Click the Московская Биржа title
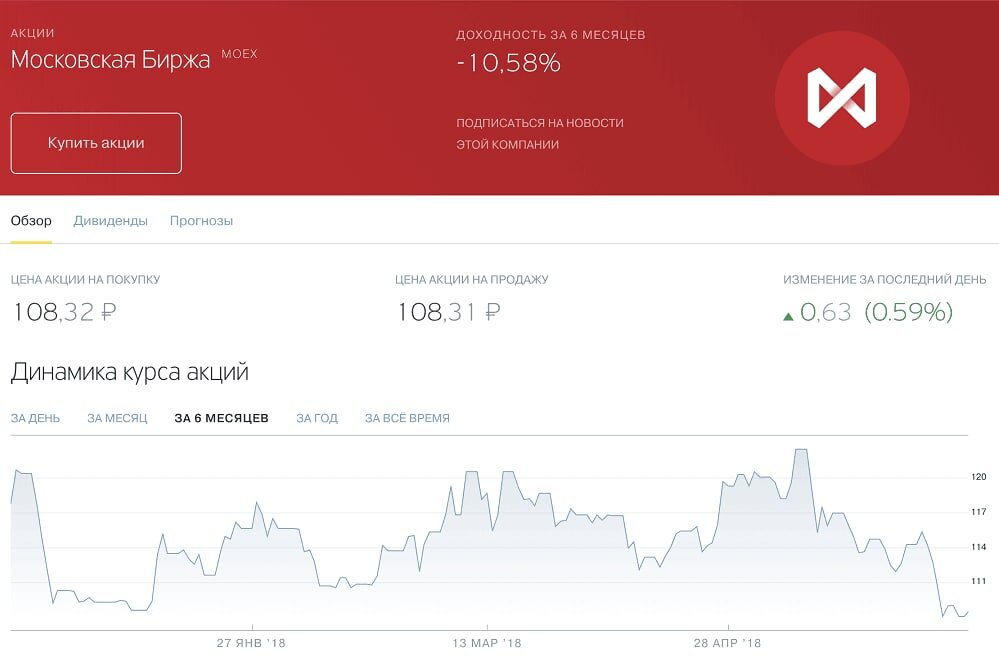999x663 pixels. 110,60
